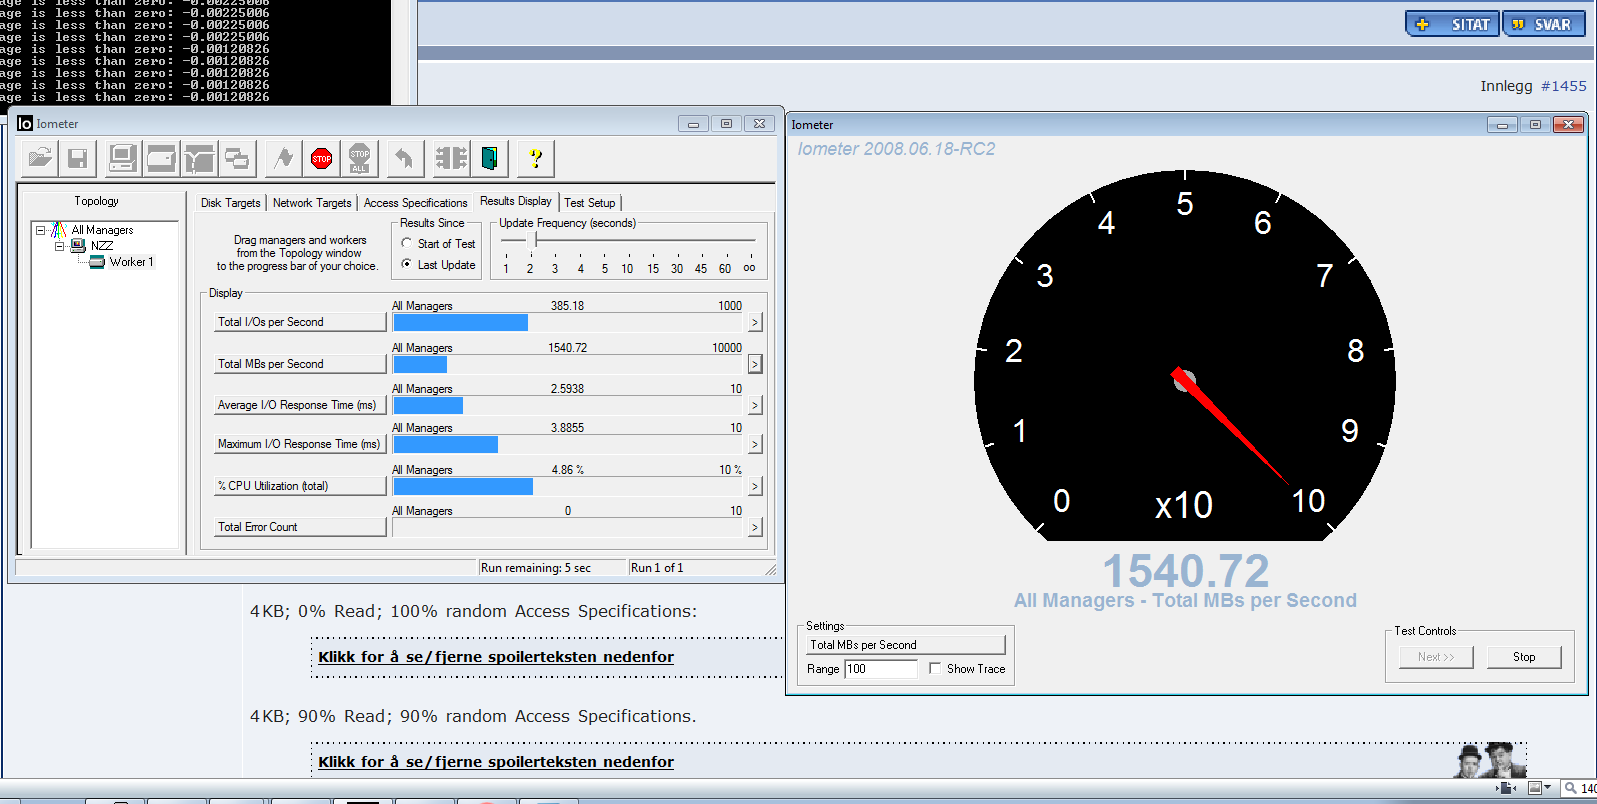Open first Klikk for å se spoilerteksten link
The height and width of the screenshot is (804, 1597).
point(496,657)
